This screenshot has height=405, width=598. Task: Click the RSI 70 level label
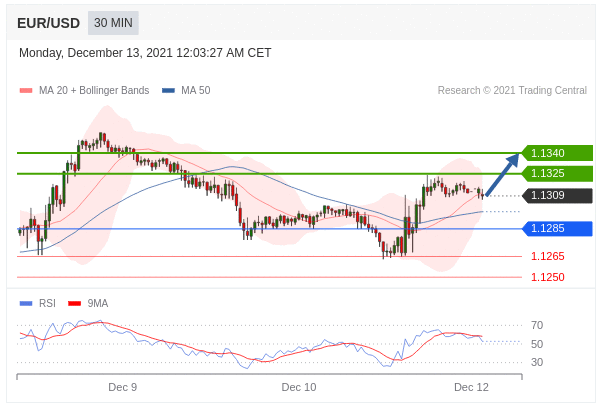pyautogui.click(x=537, y=325)
